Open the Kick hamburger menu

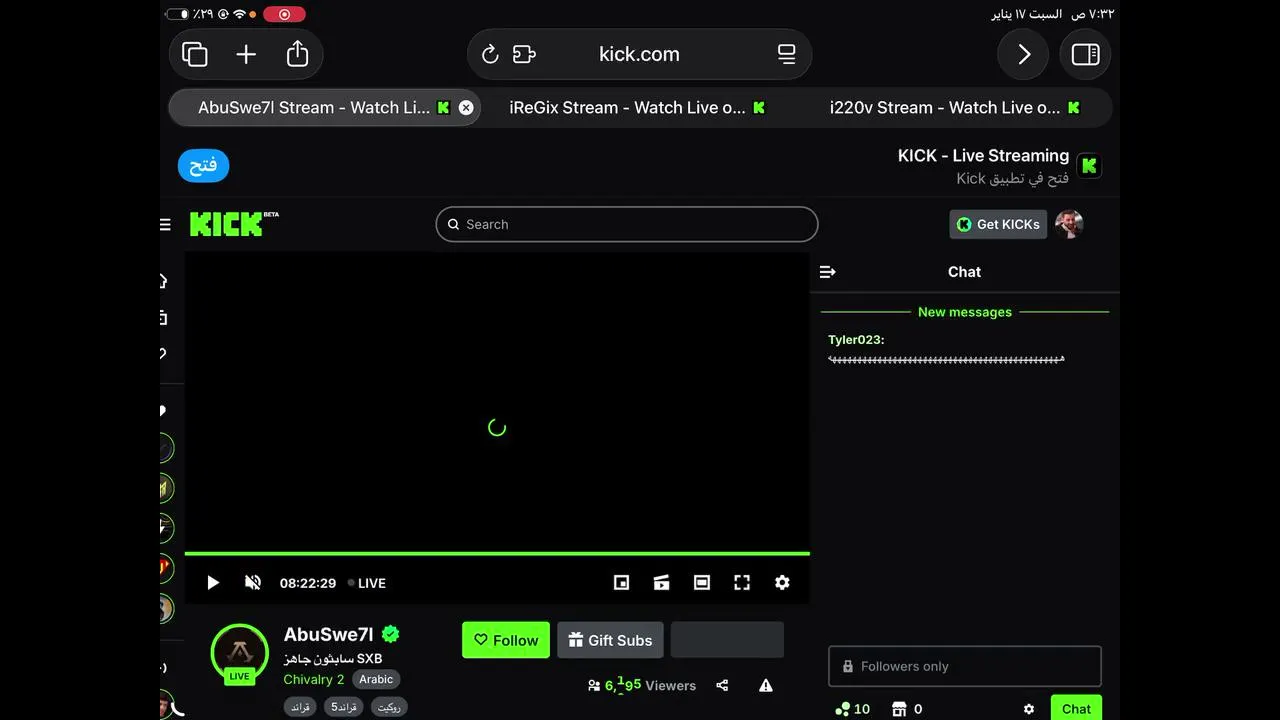click(165, 225)
